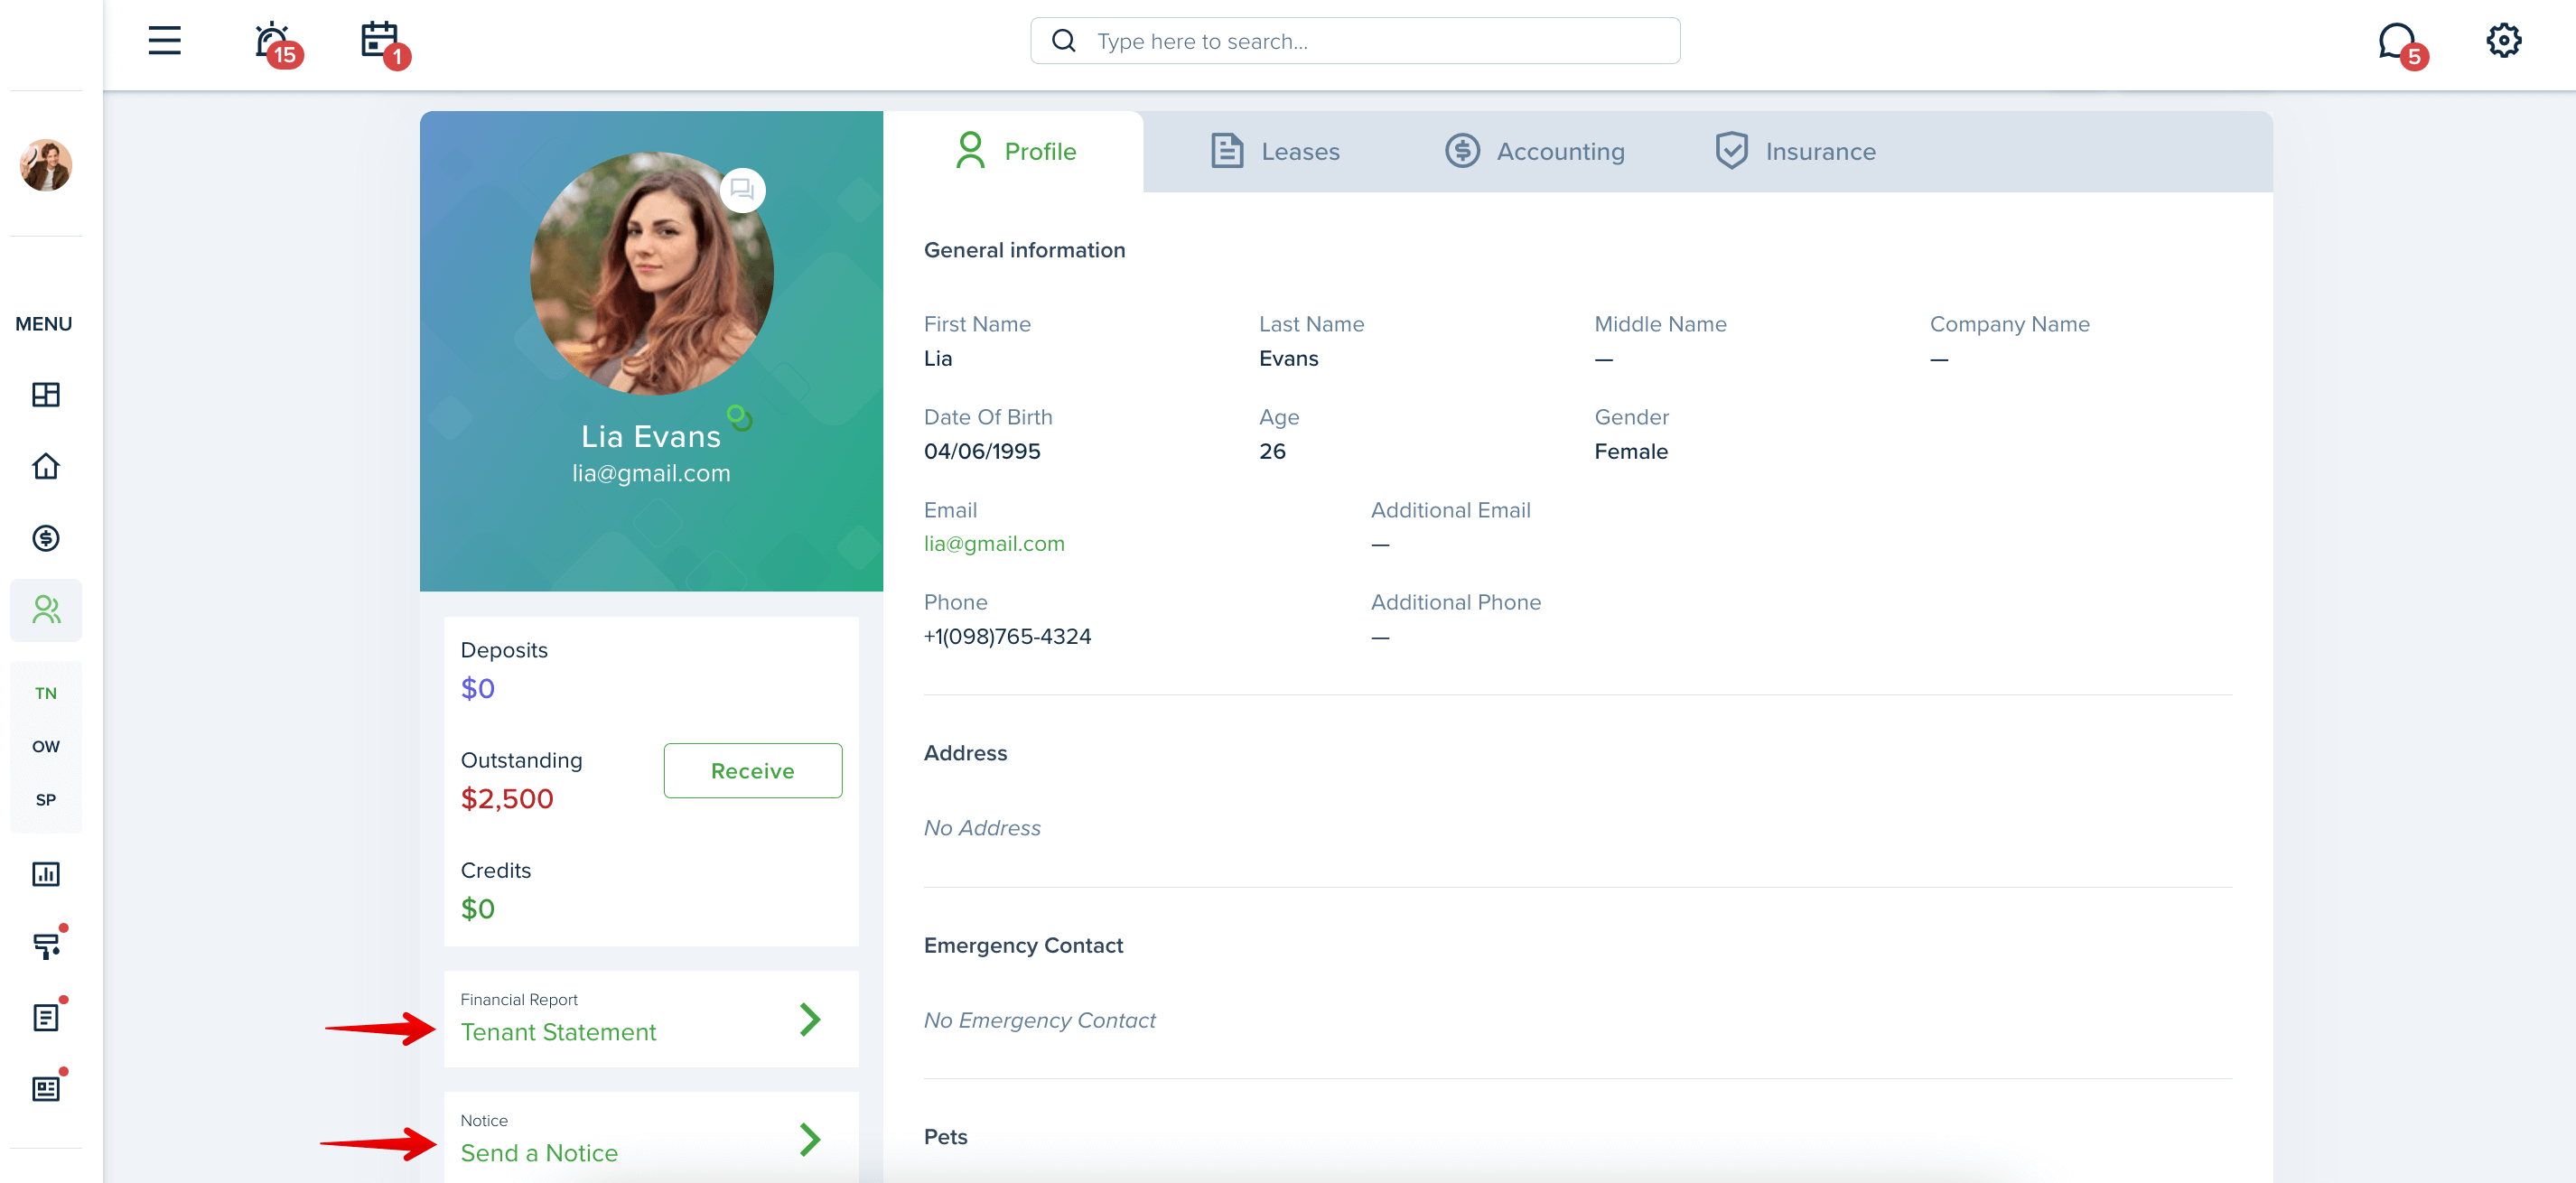
Task: Select the Contacts people icon in sidebar
Action: point(46,610)
